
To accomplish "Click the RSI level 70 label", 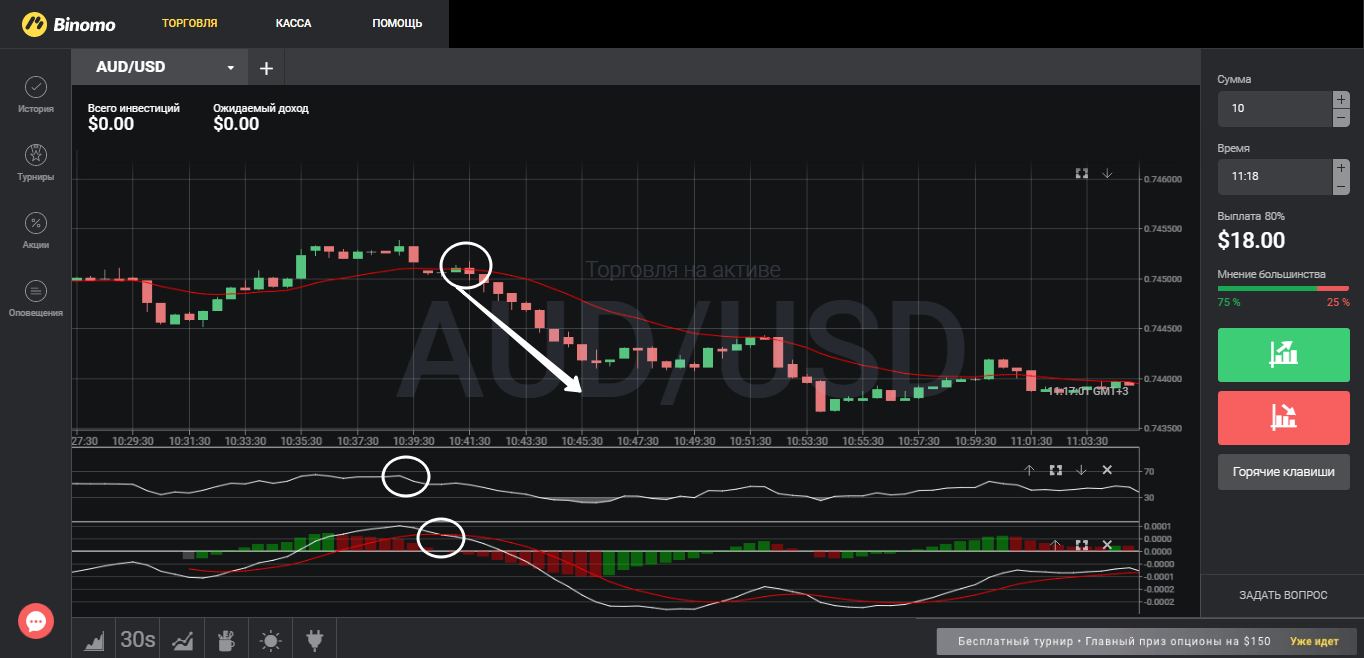I will 1149,471.
